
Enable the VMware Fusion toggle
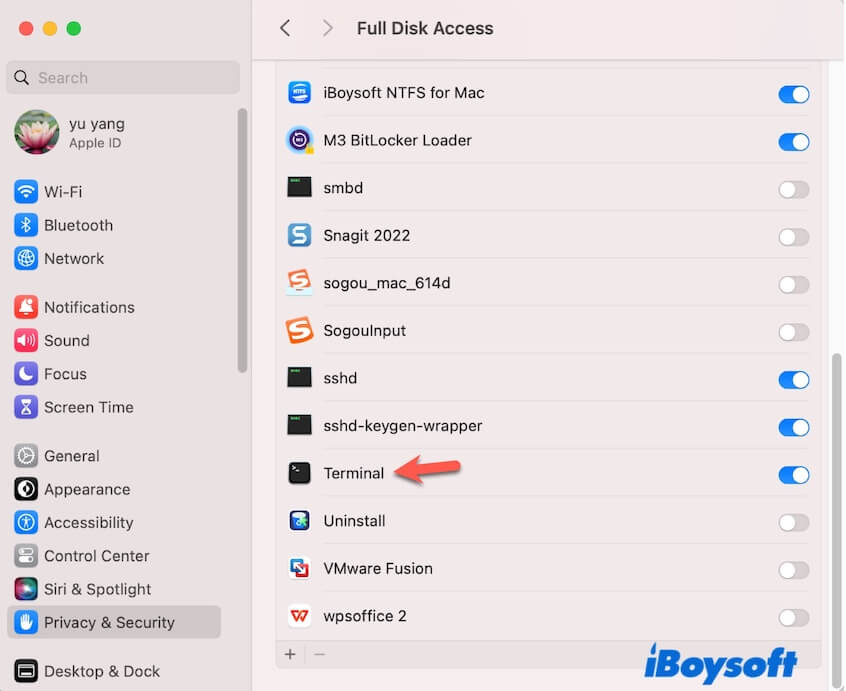coord(793,569)
